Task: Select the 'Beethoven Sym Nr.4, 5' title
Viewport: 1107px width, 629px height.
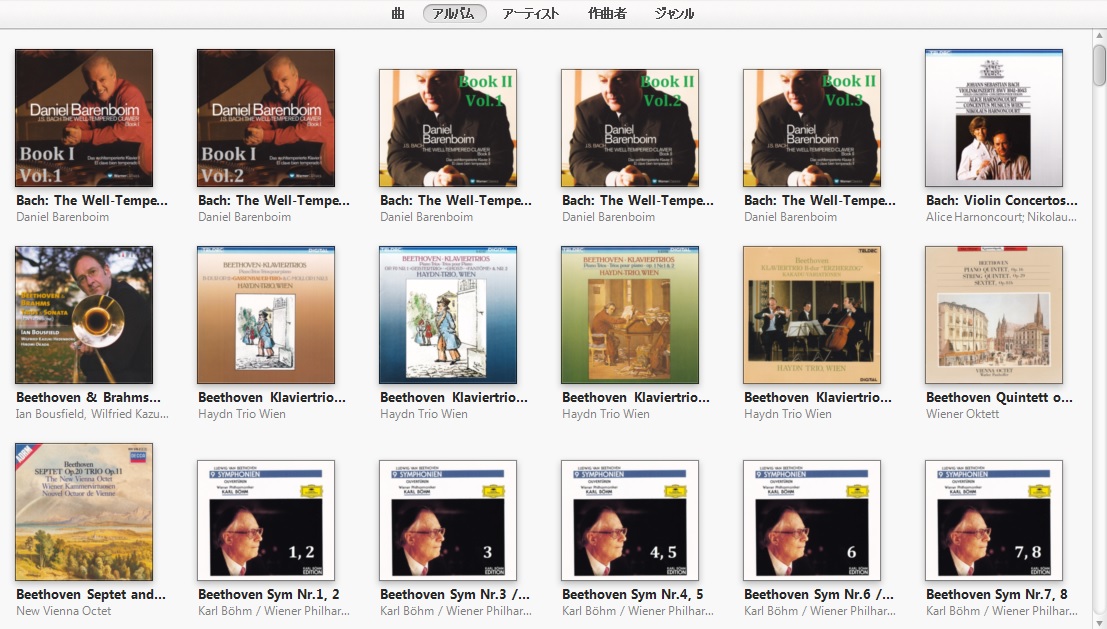Action: pyautogui.click(x=633, y=594)
